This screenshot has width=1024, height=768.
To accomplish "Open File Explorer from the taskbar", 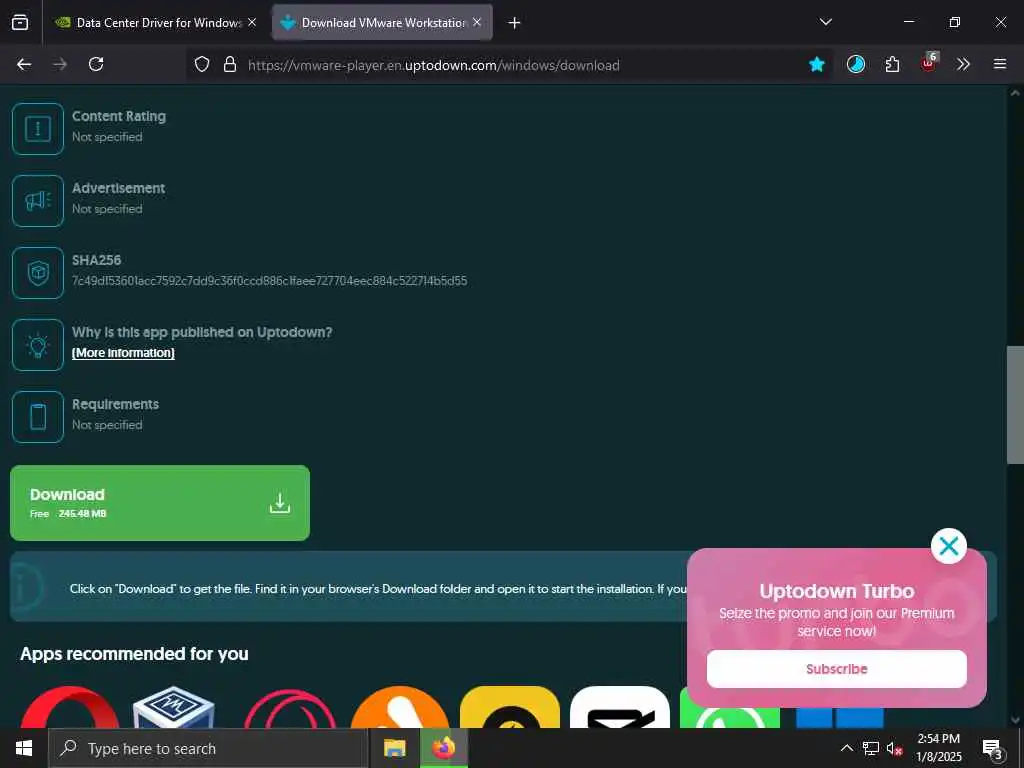I will coord(394,748).
